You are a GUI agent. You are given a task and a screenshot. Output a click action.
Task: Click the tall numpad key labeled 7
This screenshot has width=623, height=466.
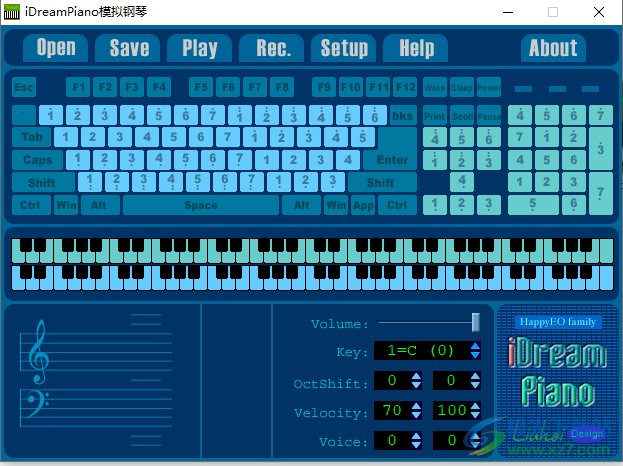coord(601,194)
